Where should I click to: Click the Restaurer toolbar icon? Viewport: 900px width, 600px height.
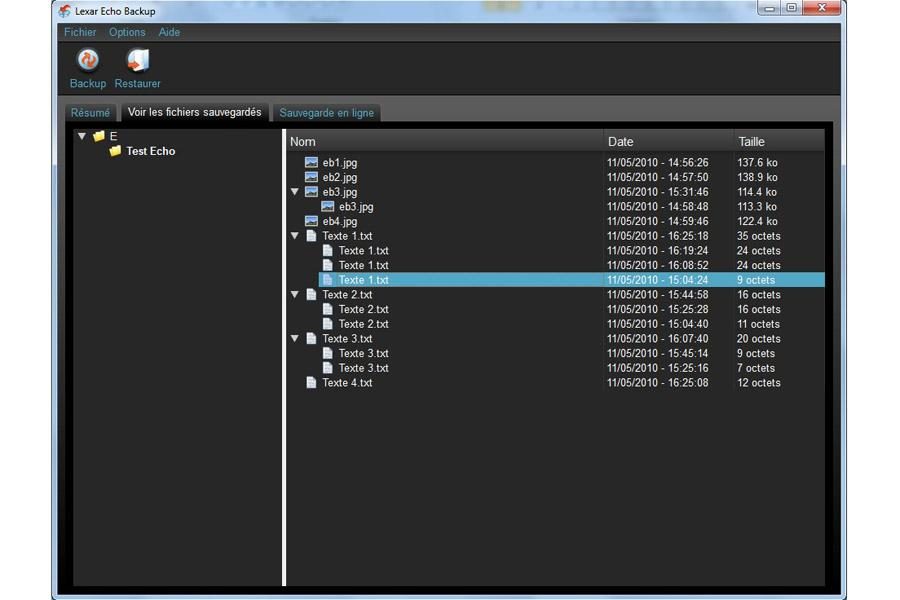[x=138, y=60]
